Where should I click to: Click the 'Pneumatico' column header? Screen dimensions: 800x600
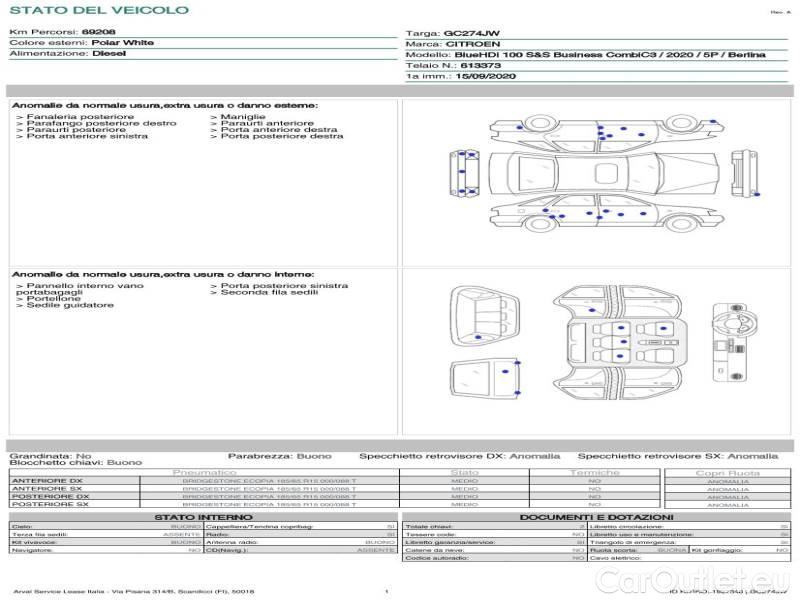tap(205, 472)
